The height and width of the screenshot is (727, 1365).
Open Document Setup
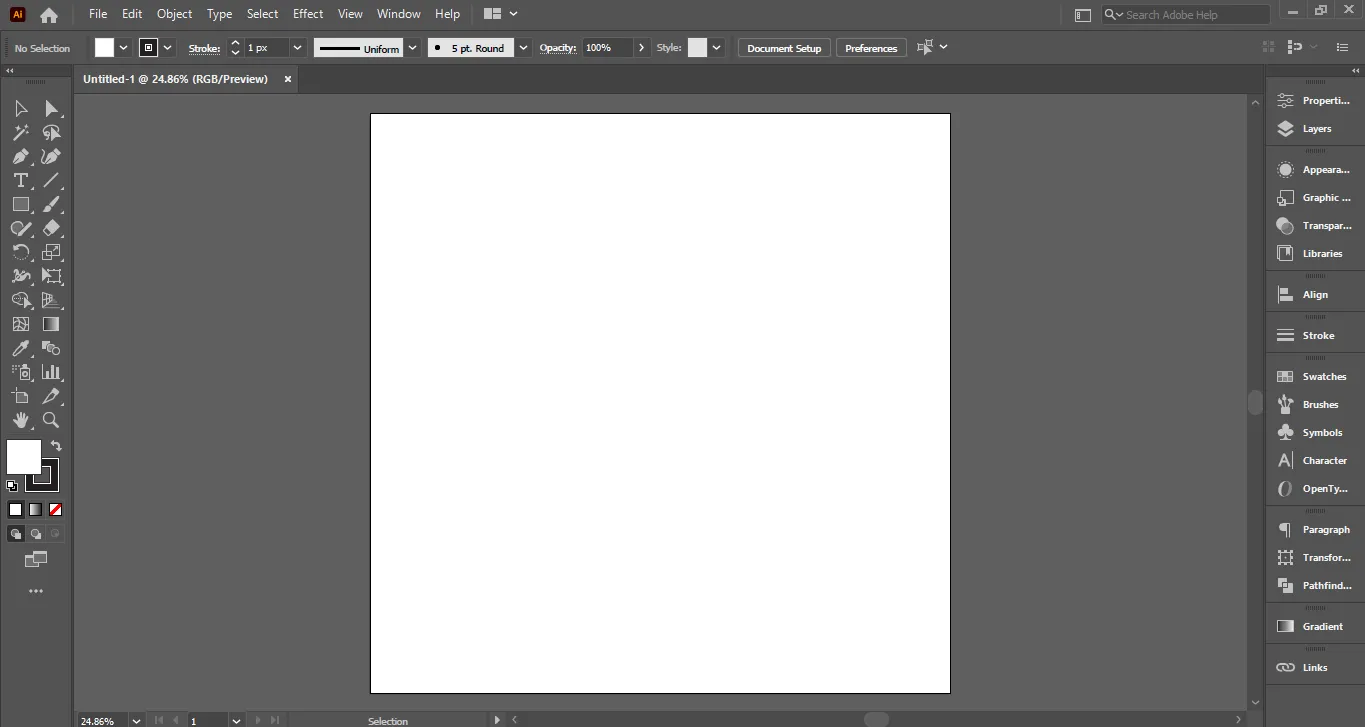[783, 47]
